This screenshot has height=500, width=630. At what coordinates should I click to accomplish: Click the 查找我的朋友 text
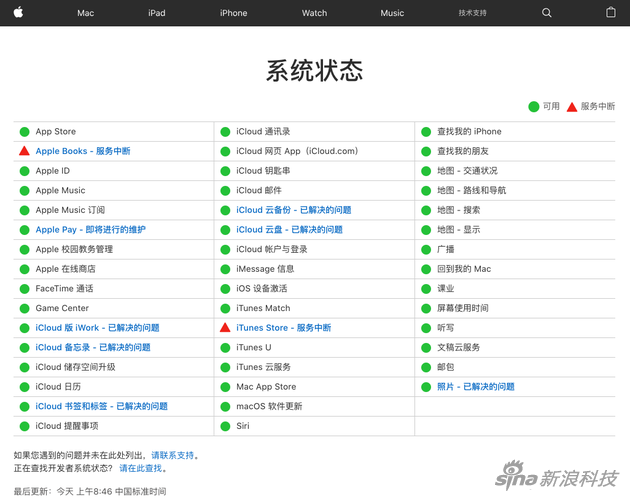coord(463,151)
